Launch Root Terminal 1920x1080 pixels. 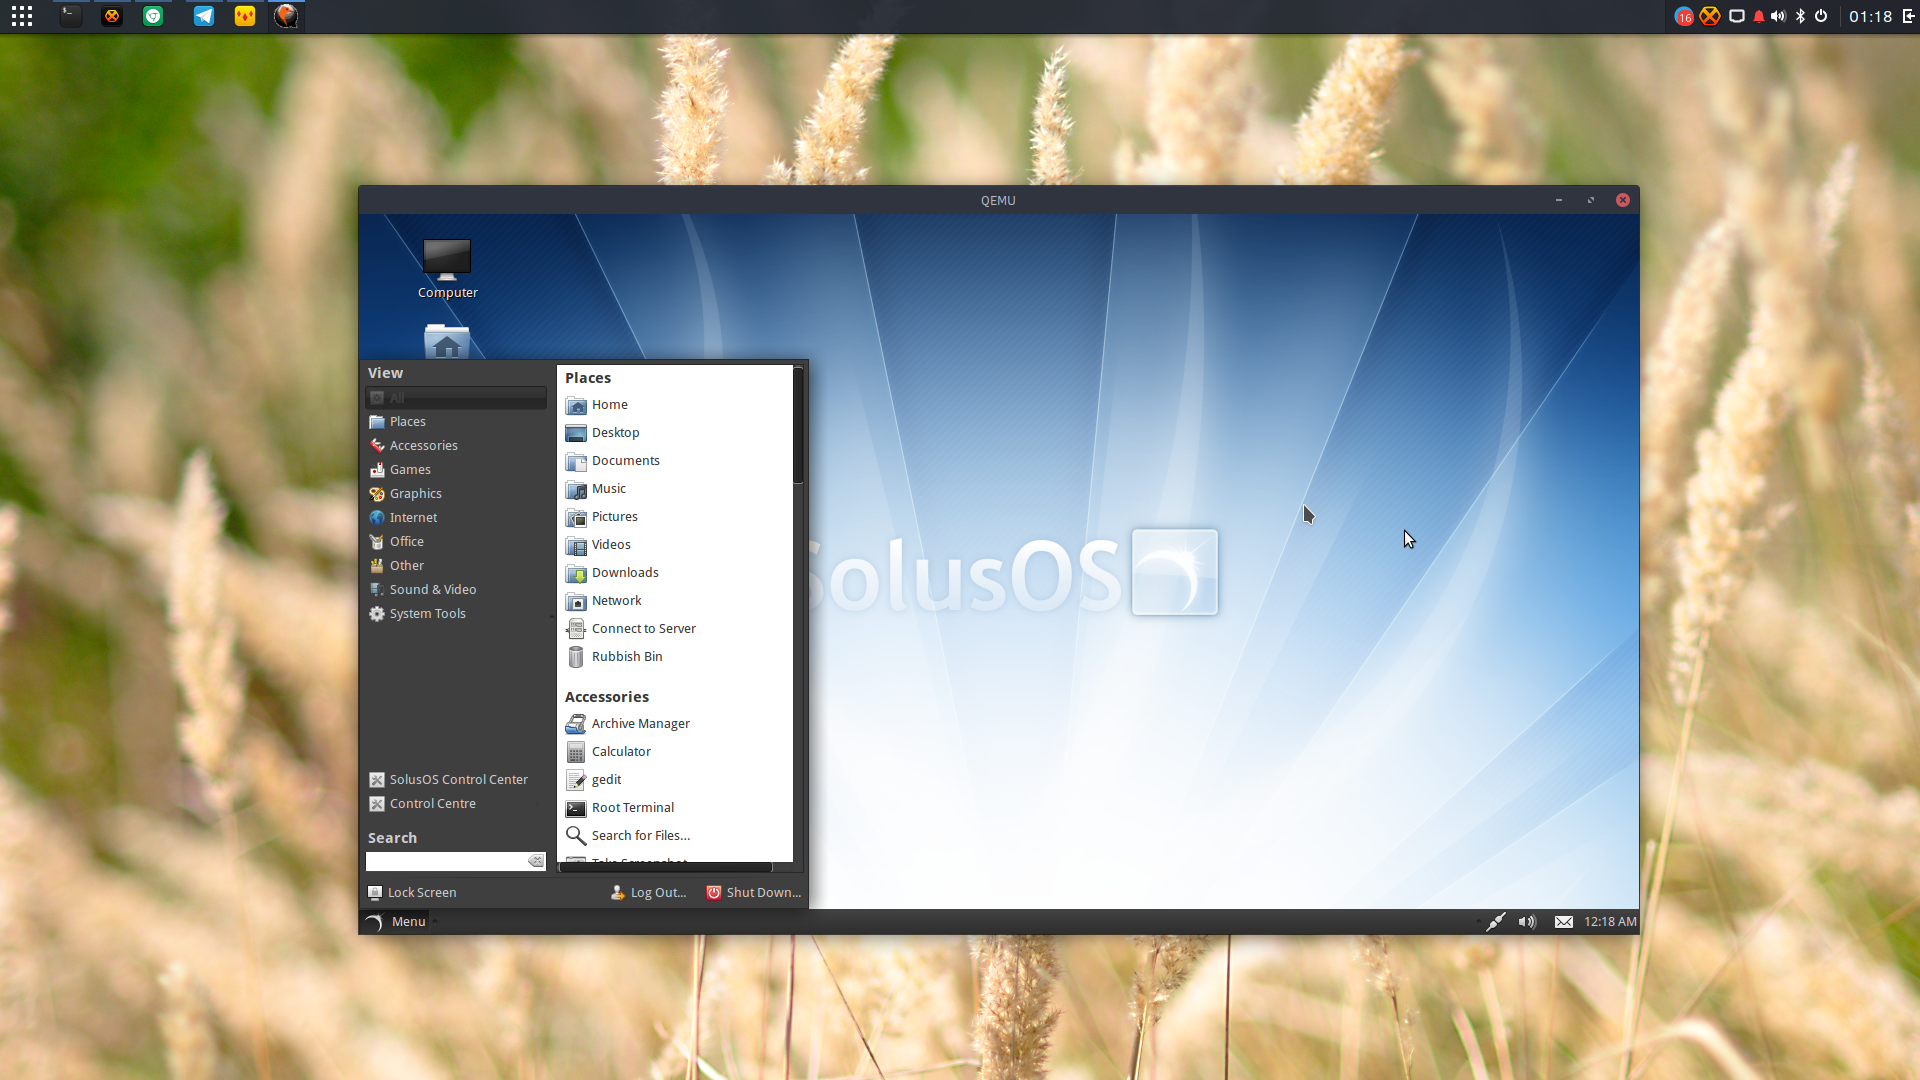[675, 808]
